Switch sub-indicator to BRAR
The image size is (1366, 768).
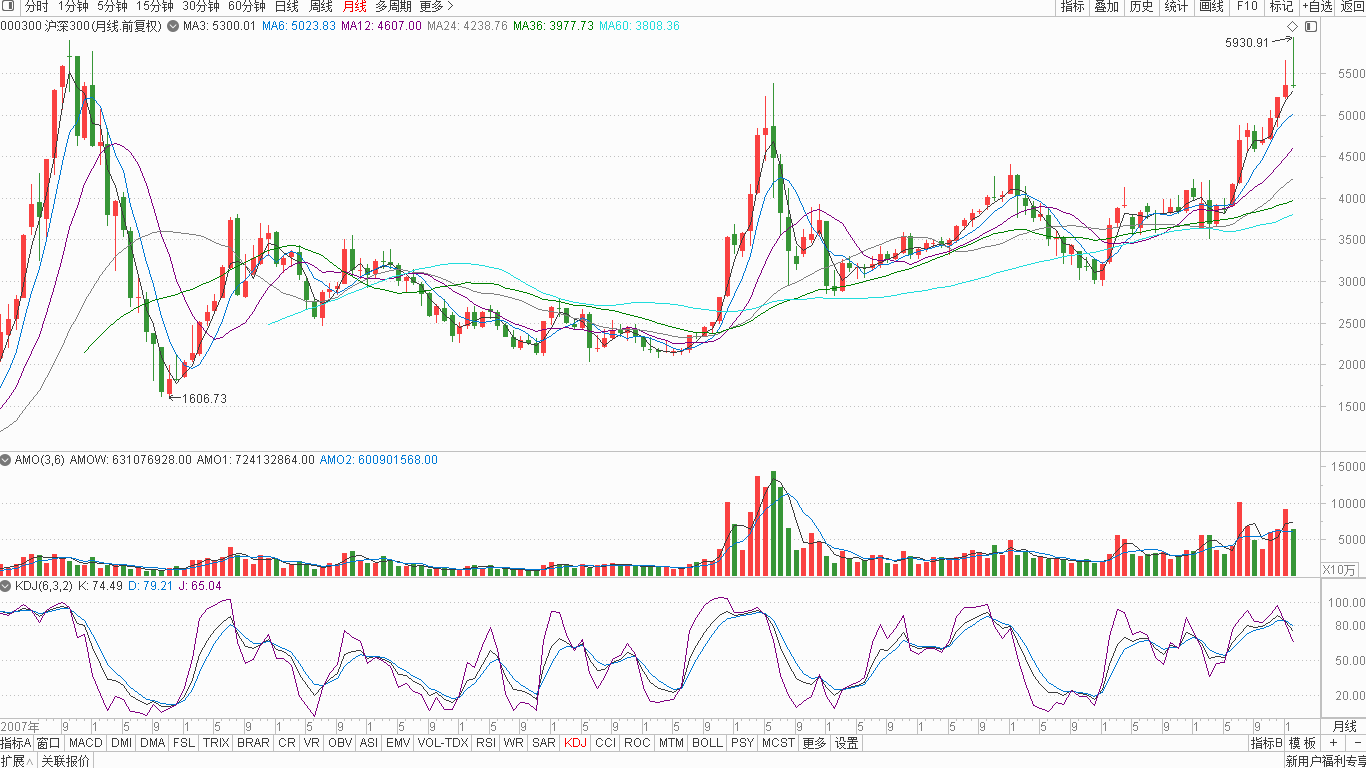click(x=253, y=743)
